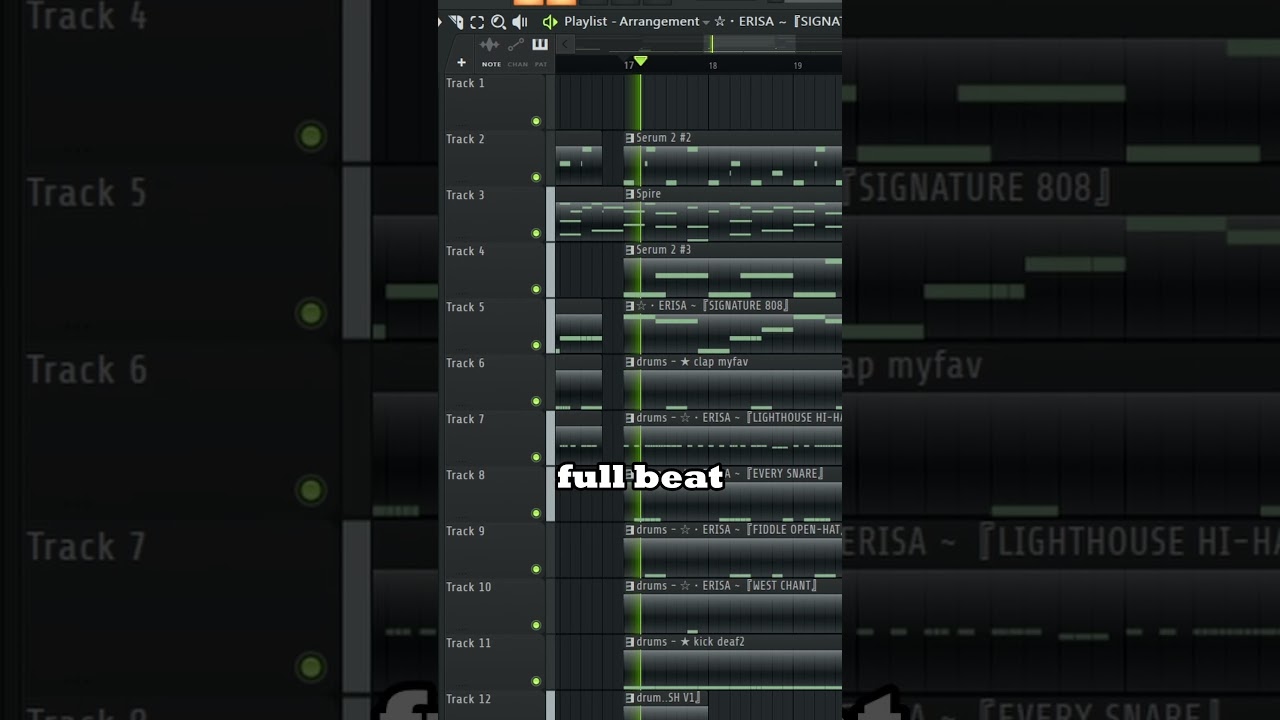Screen dimensions: 1280x720
Task: Add a track with the plus button
Action: click(461, 63)
